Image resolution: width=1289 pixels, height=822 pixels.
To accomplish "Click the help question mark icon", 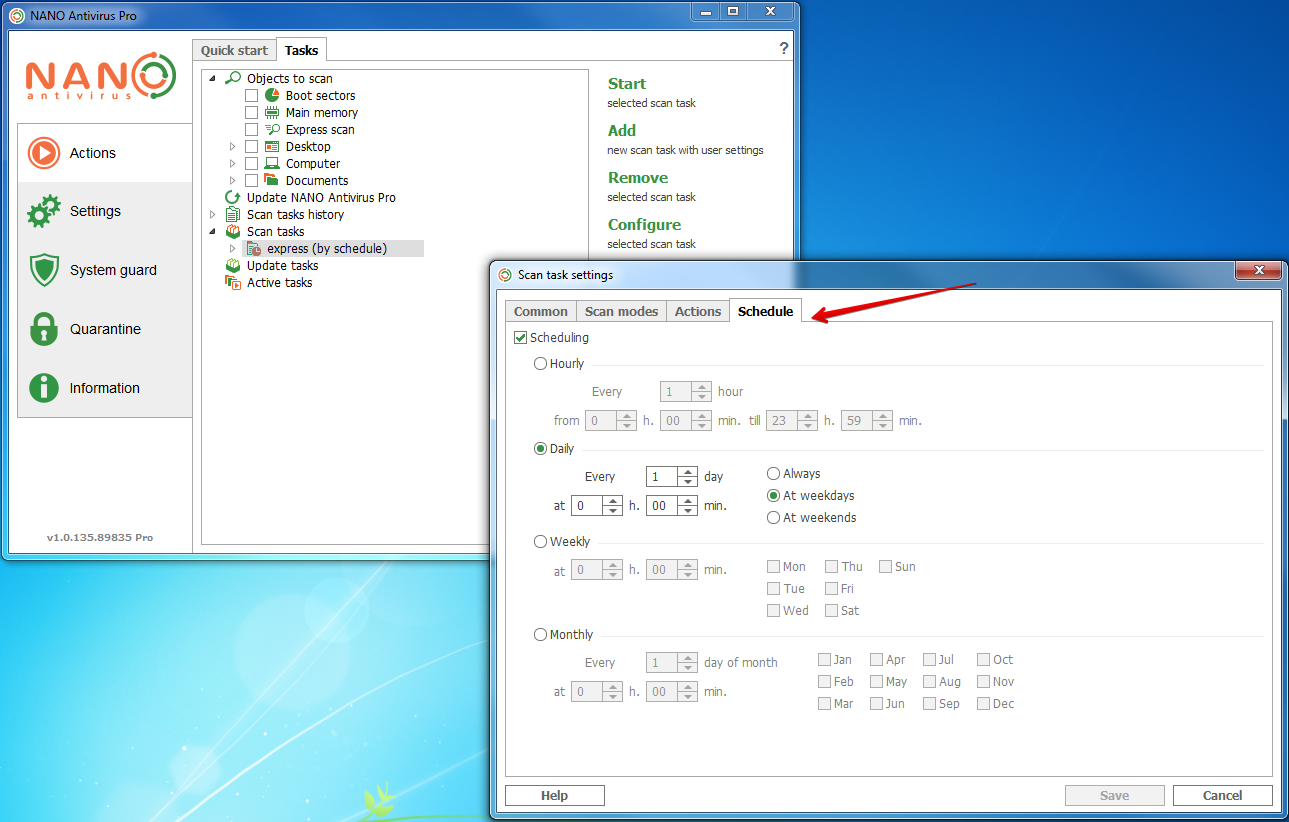I will tap(783, 49).
